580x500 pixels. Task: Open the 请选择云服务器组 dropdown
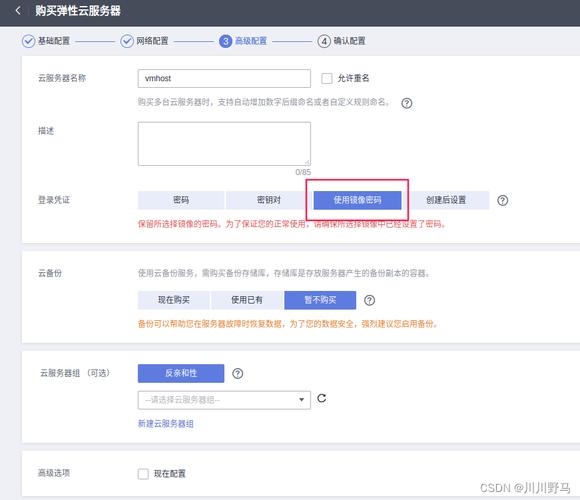coord(224,400)
